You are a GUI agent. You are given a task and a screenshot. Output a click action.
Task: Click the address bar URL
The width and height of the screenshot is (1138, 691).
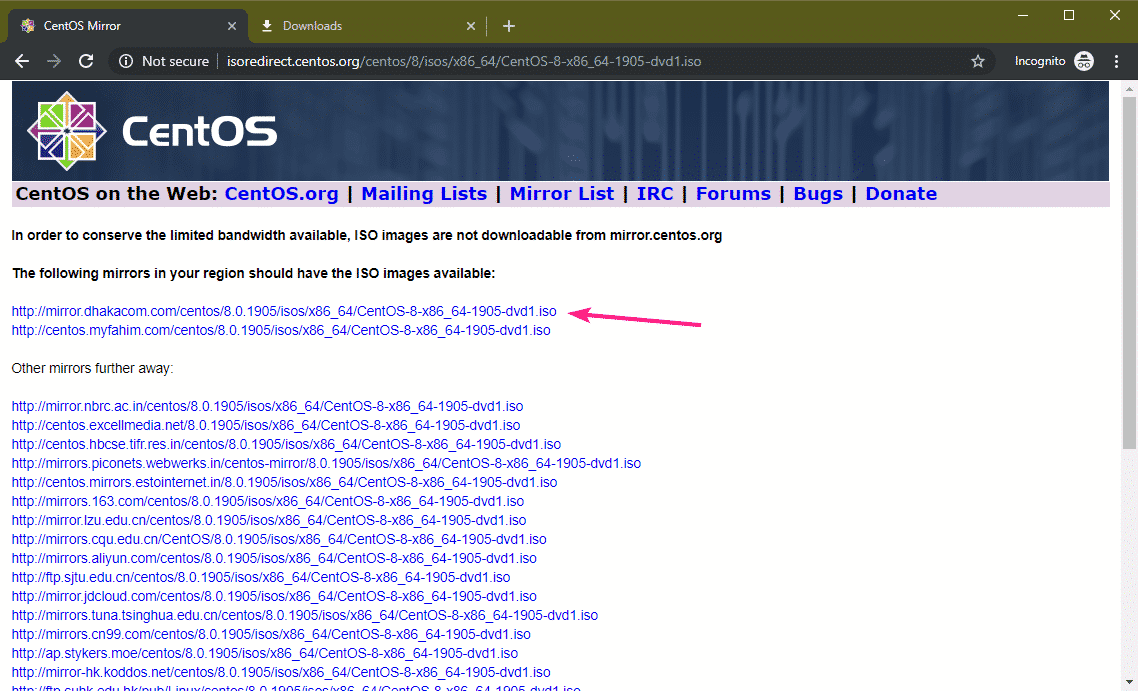(x=464, y=62)
